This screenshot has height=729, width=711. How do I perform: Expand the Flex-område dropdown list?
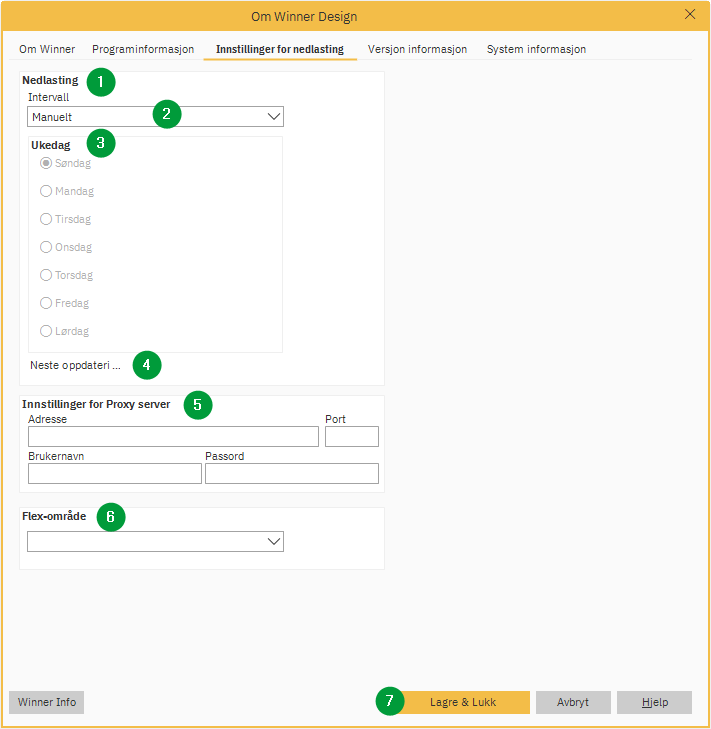pos(155,541)
